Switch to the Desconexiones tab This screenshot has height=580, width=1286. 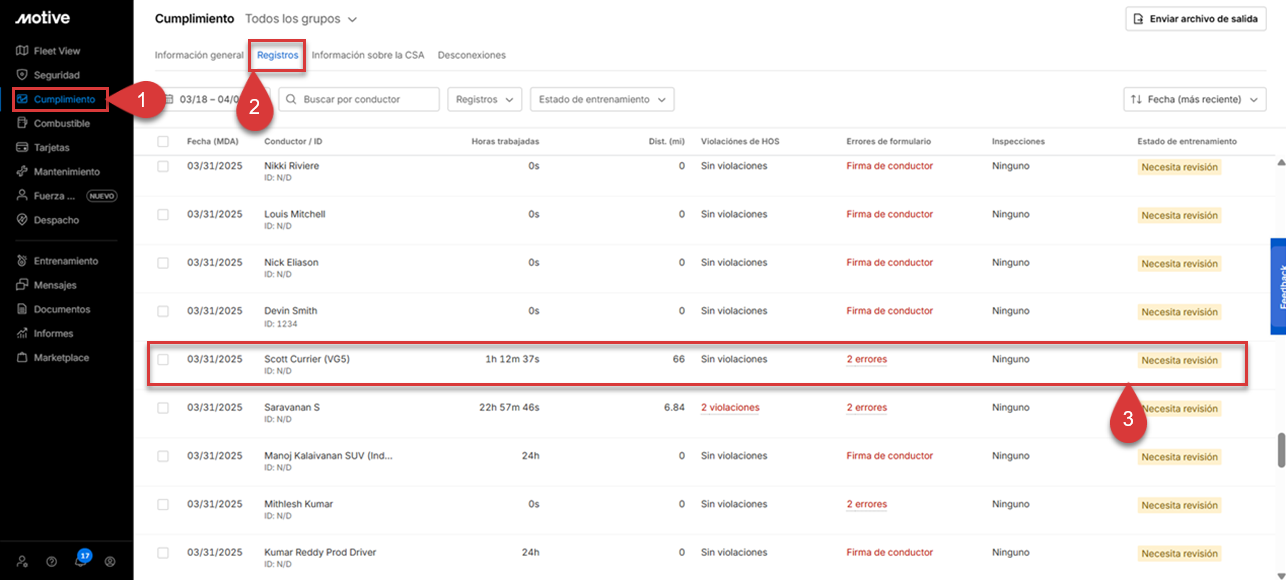pos(472,55)
